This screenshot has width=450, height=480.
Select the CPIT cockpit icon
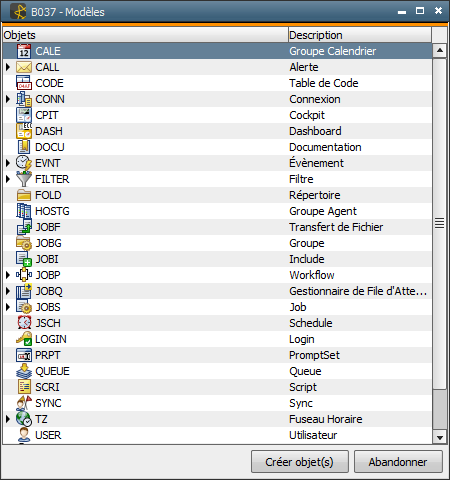coord(24,115)
